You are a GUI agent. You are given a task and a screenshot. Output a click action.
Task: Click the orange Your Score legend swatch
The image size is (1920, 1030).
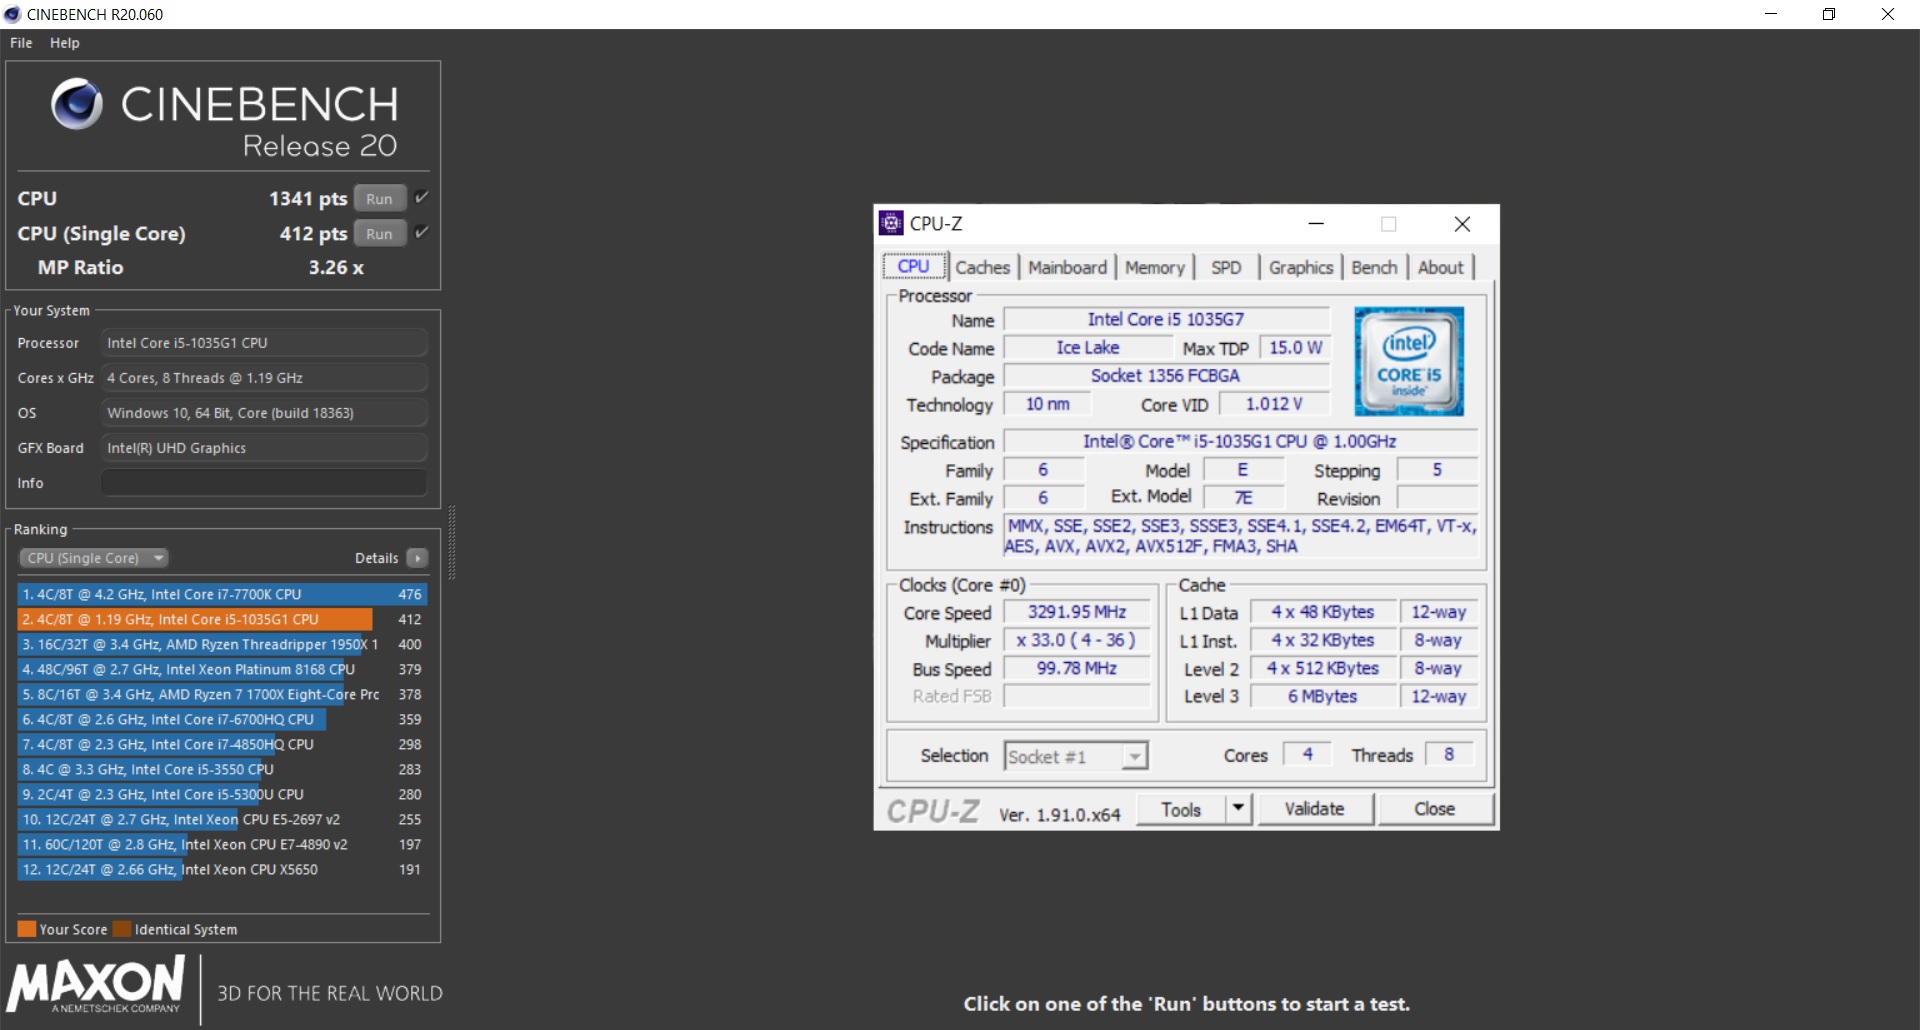point(29,928)
